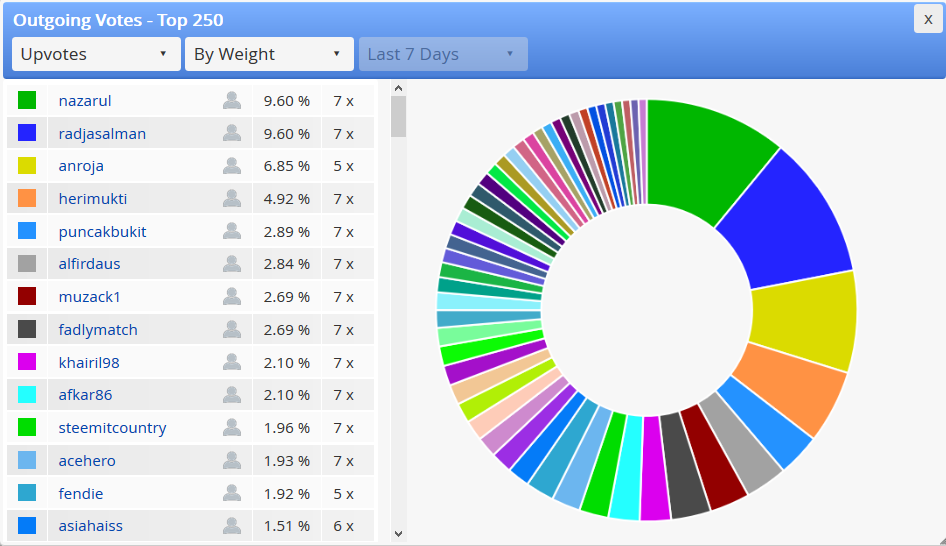Screen dimensions: 946x546
Task: Open acehero account link
Action: pyautogui.click(x=87, y=460)
